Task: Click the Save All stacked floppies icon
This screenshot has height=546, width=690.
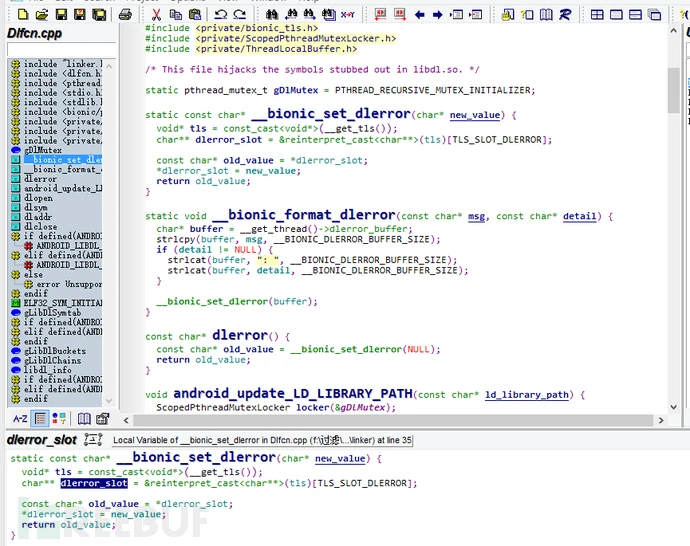Action: [x=99, y=15]
